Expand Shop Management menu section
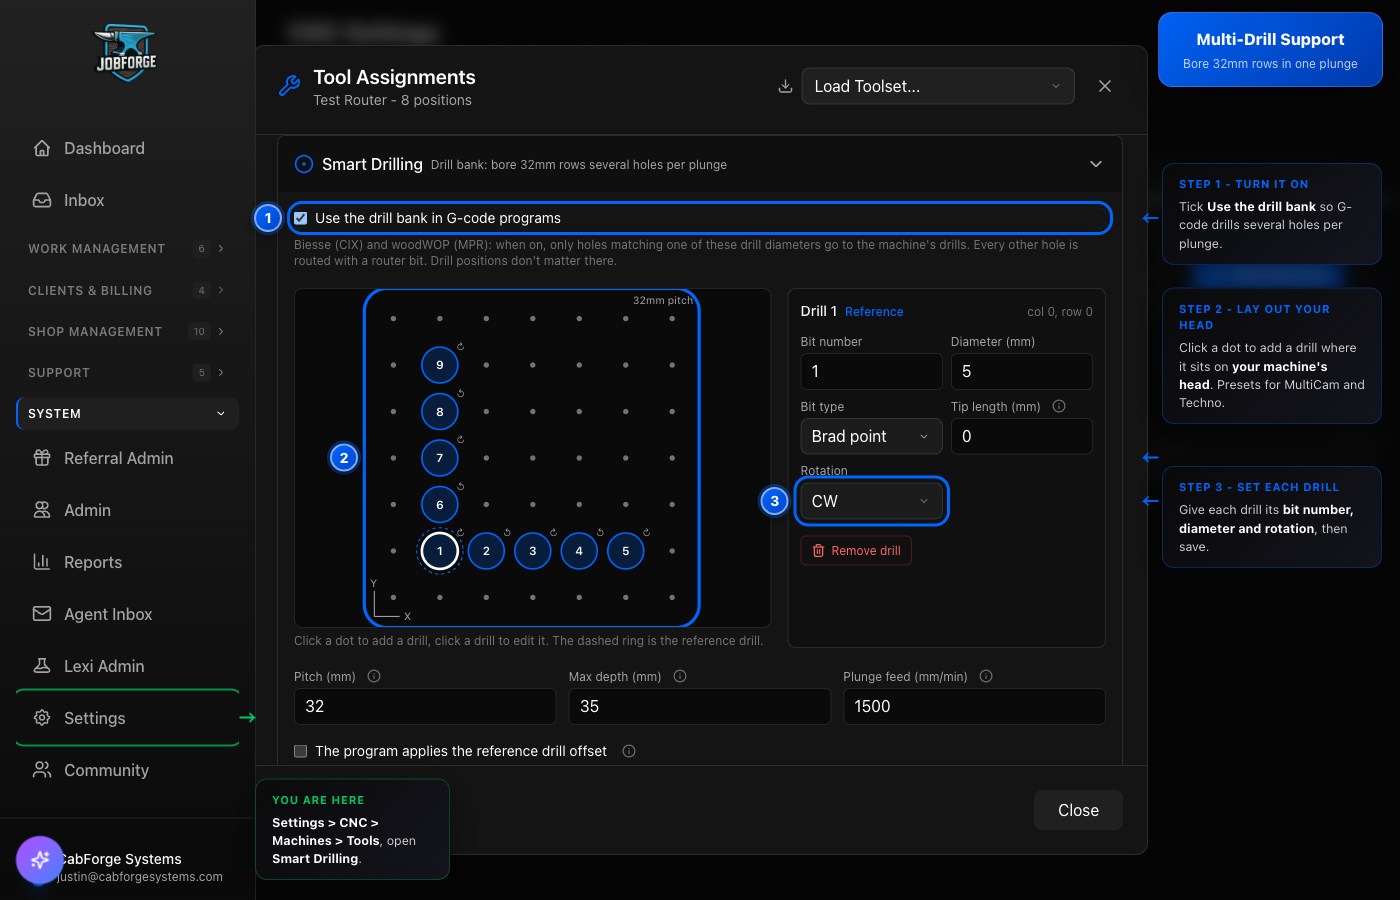Viewport: 1400px width, 900px height. pos(127,331)
